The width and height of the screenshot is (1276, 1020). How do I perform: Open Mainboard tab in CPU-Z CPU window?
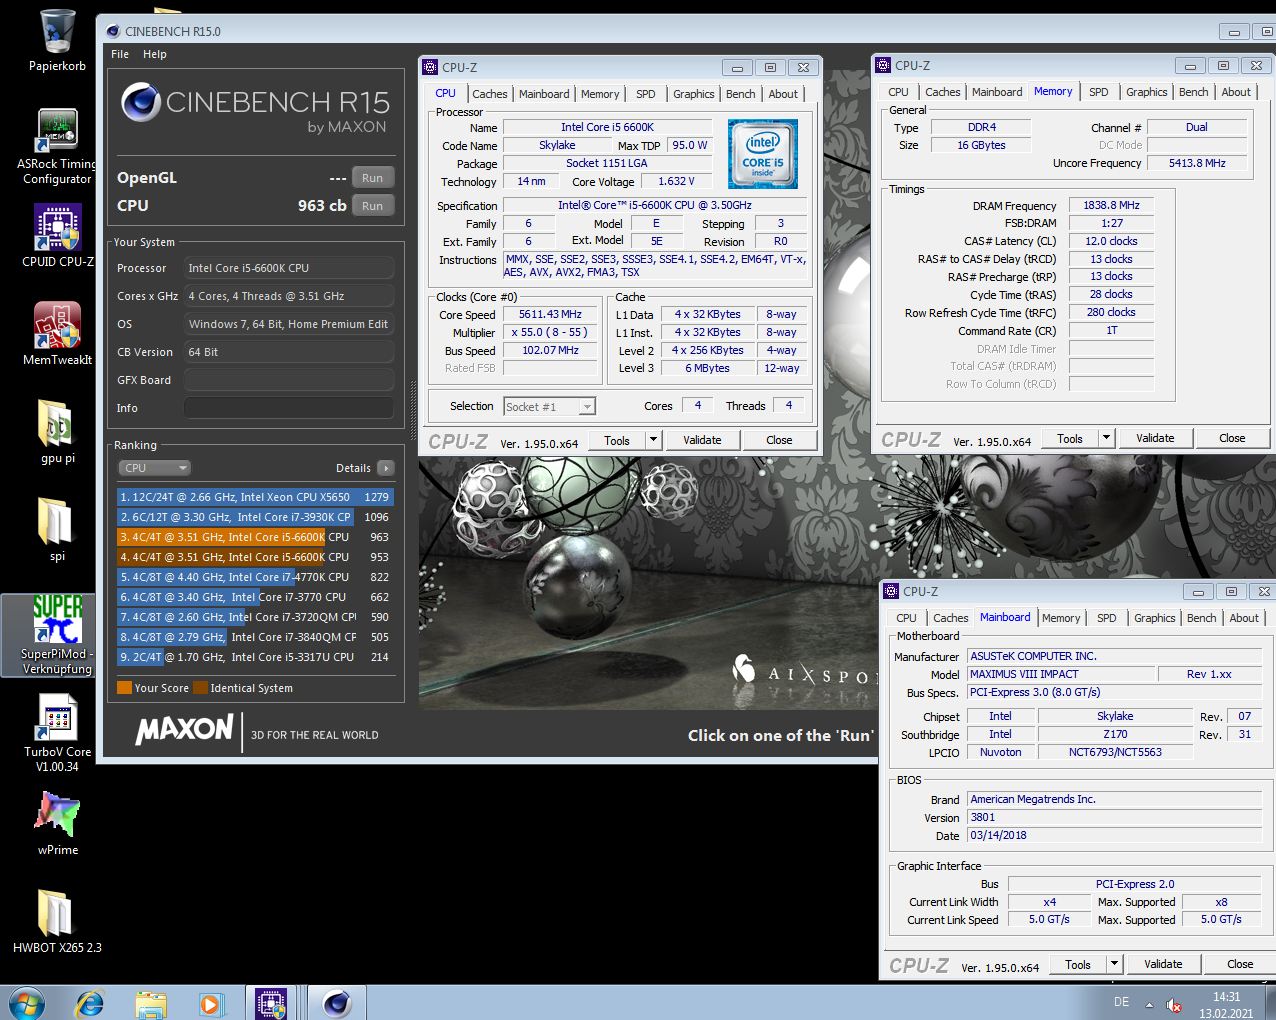(x=544, y=94)
